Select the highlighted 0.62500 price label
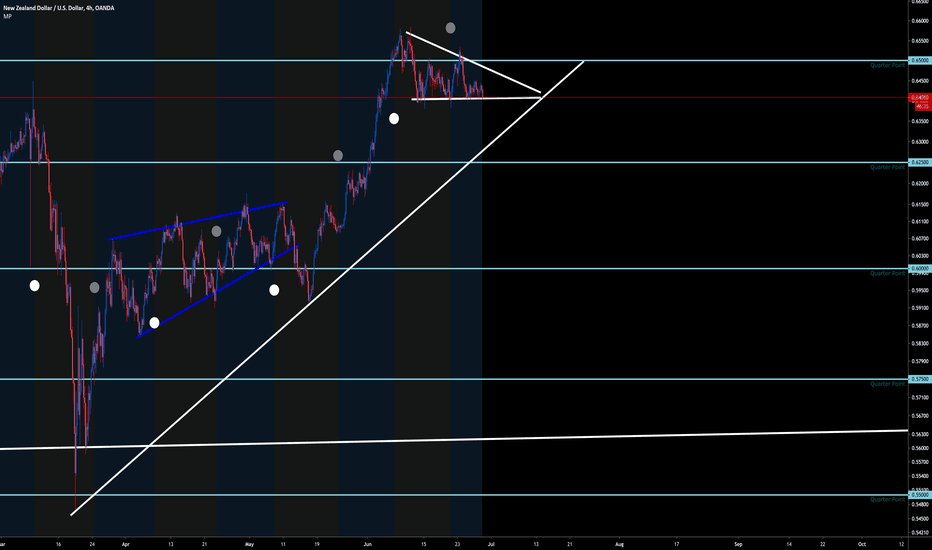Screen dimensions: 932x550 click(920, 162)
